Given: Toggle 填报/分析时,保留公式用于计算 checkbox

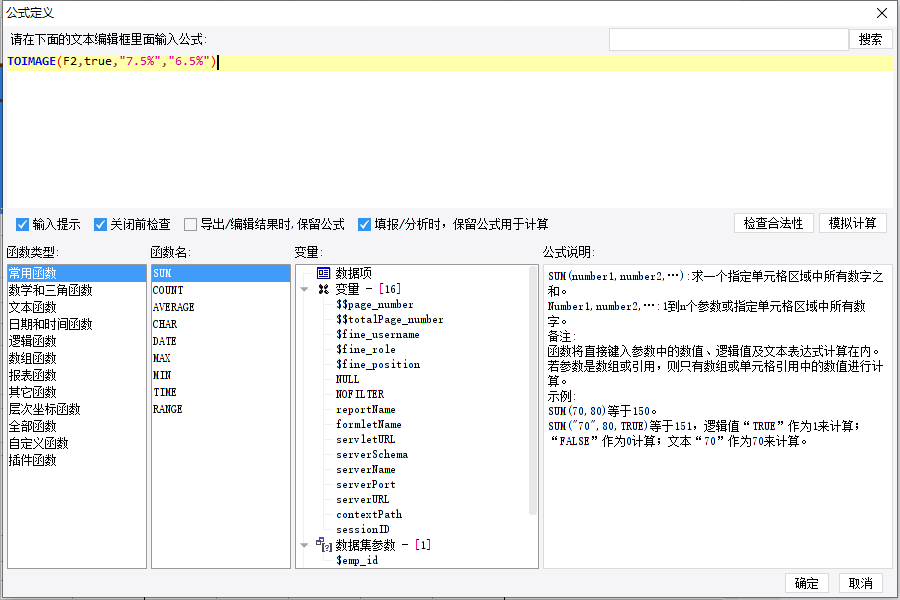Looking at the screenshot, I should pos(364,224).
